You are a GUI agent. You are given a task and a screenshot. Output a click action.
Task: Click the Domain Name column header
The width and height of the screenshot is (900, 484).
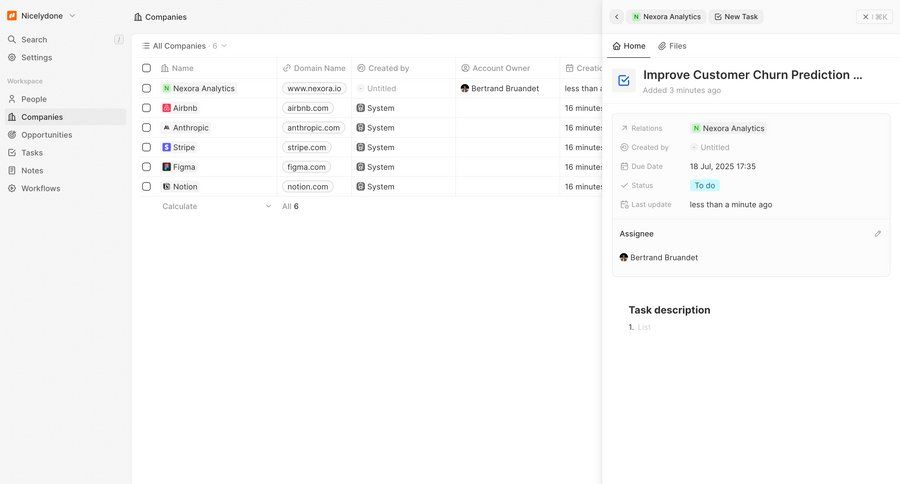pos(314,68)
